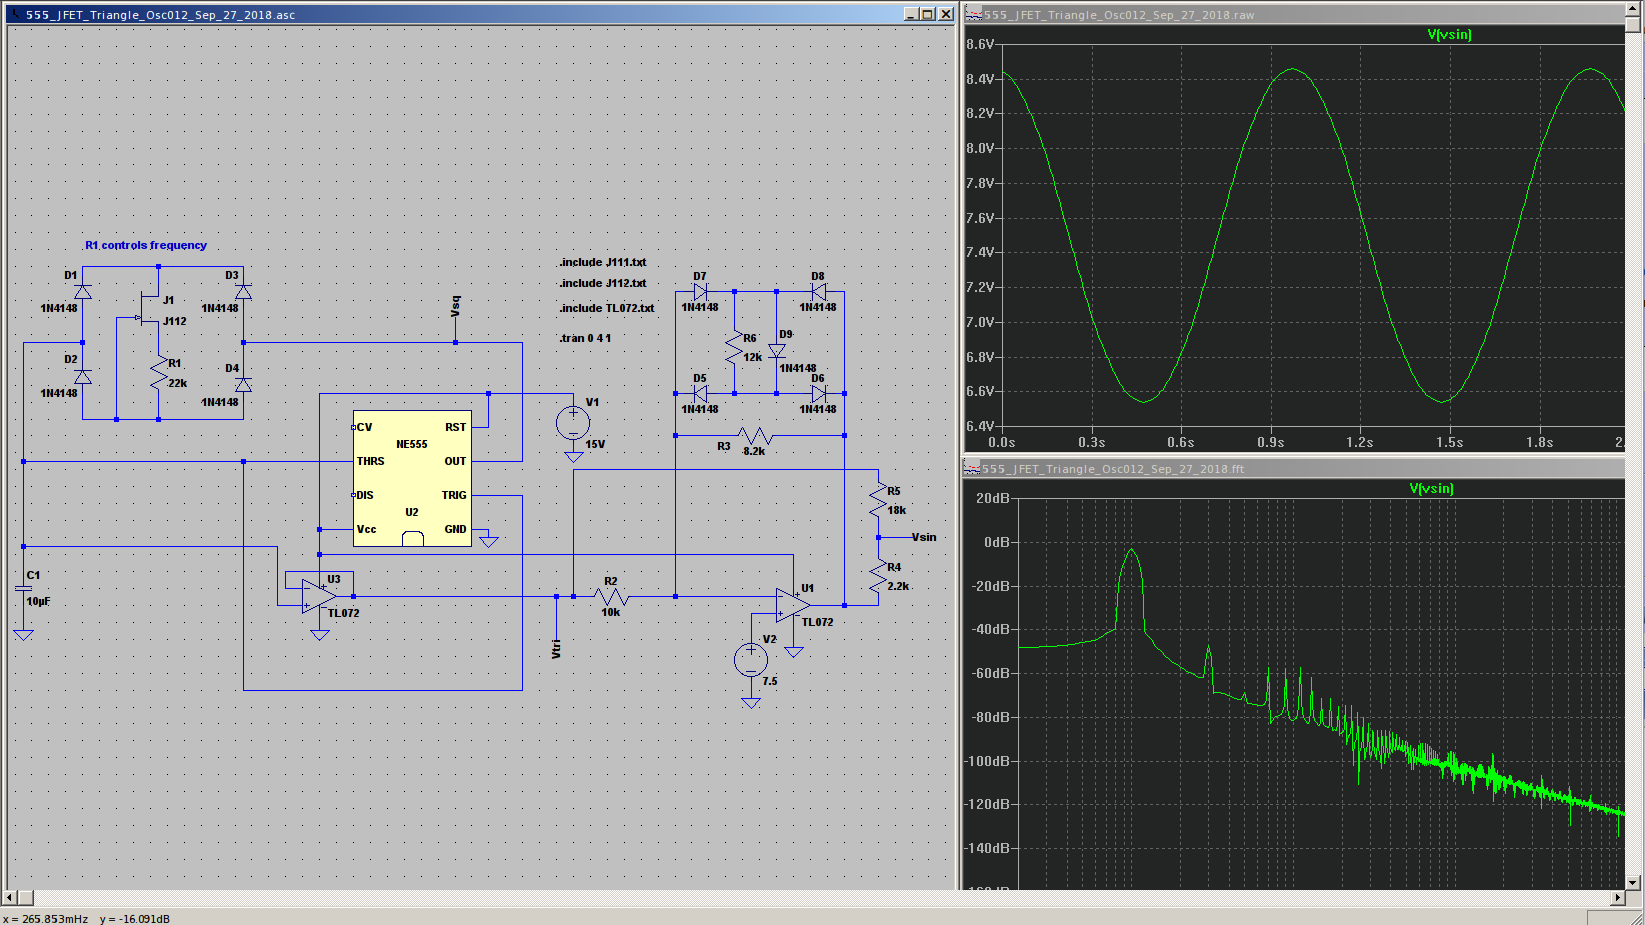Select the D3 1N4148 diode symbol
1645x925 pixels.
243,291
